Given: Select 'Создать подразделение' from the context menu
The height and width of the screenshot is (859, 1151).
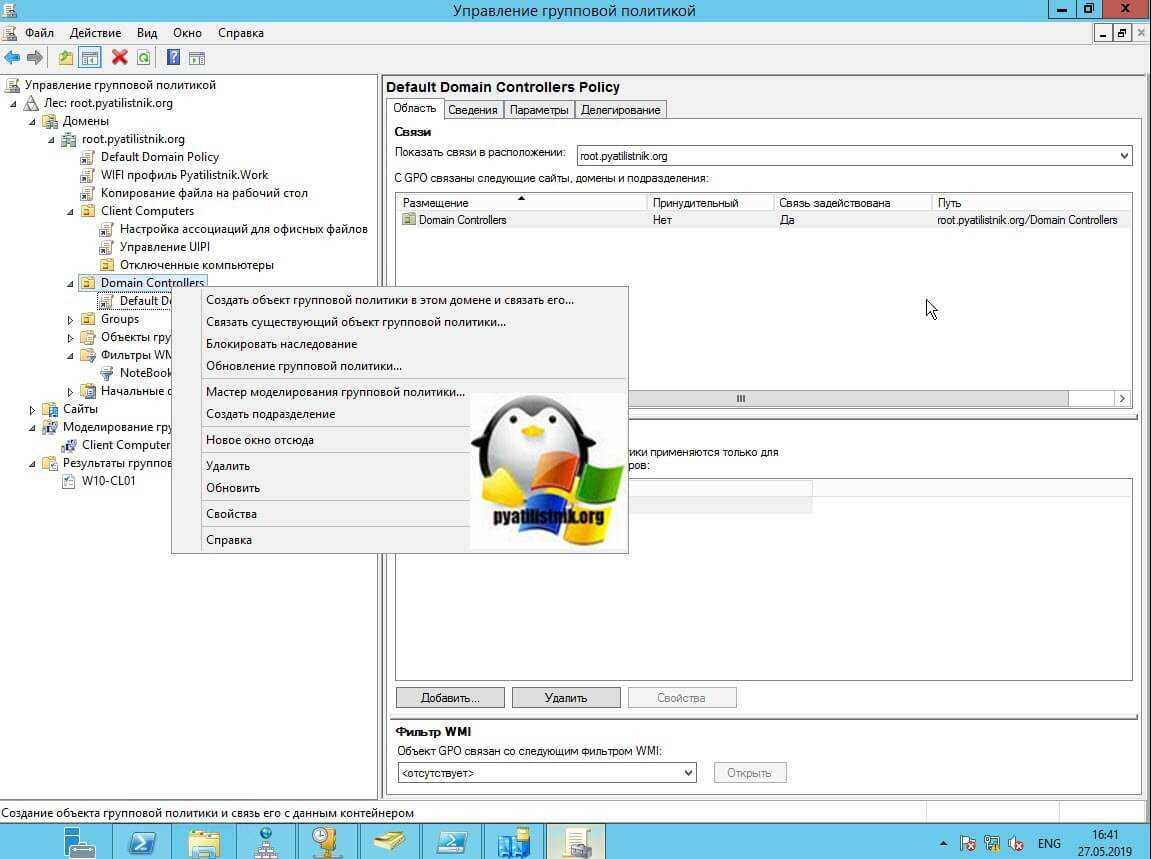Looking at the screenshot, I should 270,414.
